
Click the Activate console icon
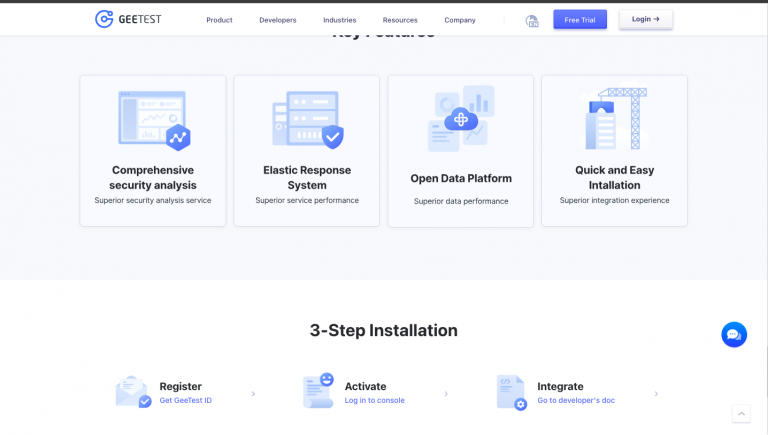point(318,392)
